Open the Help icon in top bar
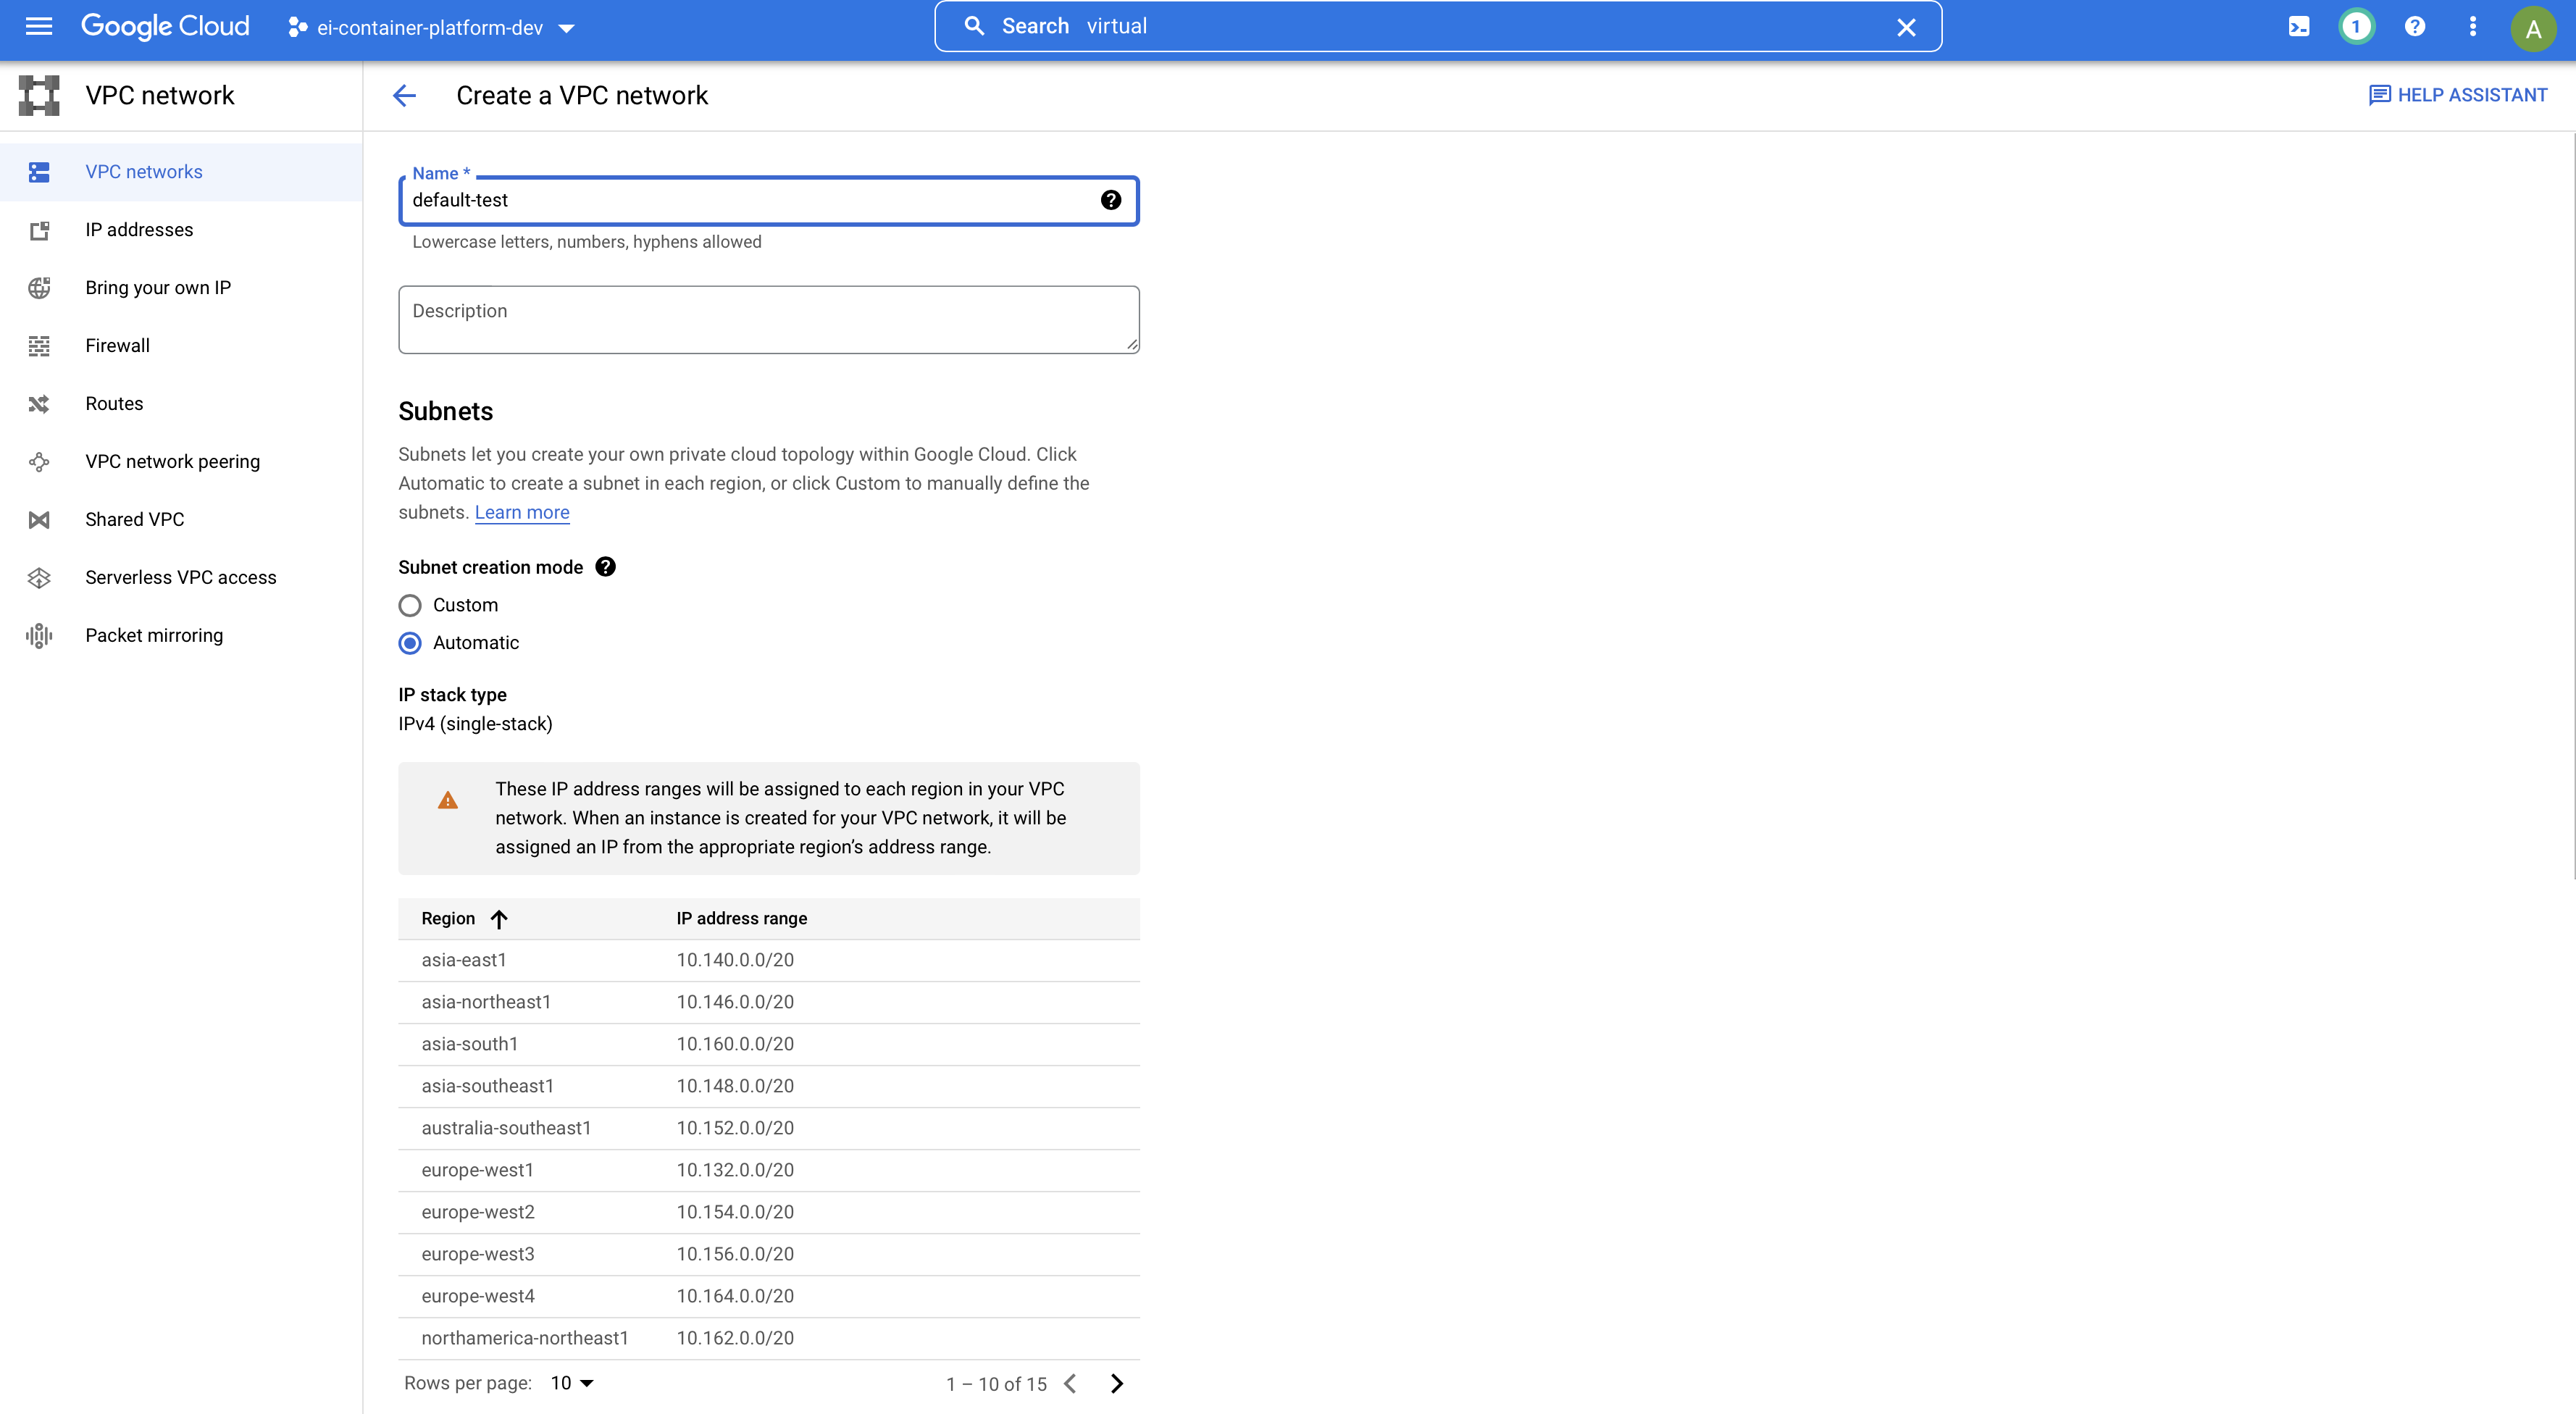This screenshot has height=1414, width=2576. pos(2415,26)
